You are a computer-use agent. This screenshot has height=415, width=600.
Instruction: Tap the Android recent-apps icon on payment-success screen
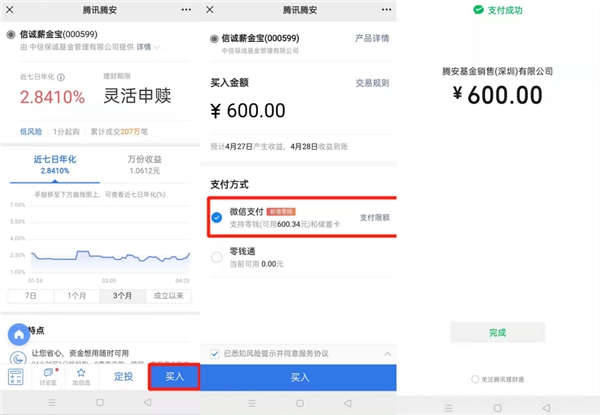(448, 408)
